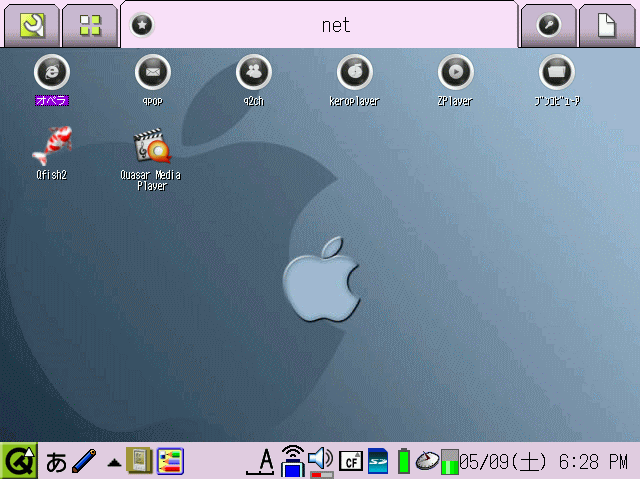This screenshot has width=640, height=479.
Task: Open the 6:28 PM clock display
Action: 593,462
